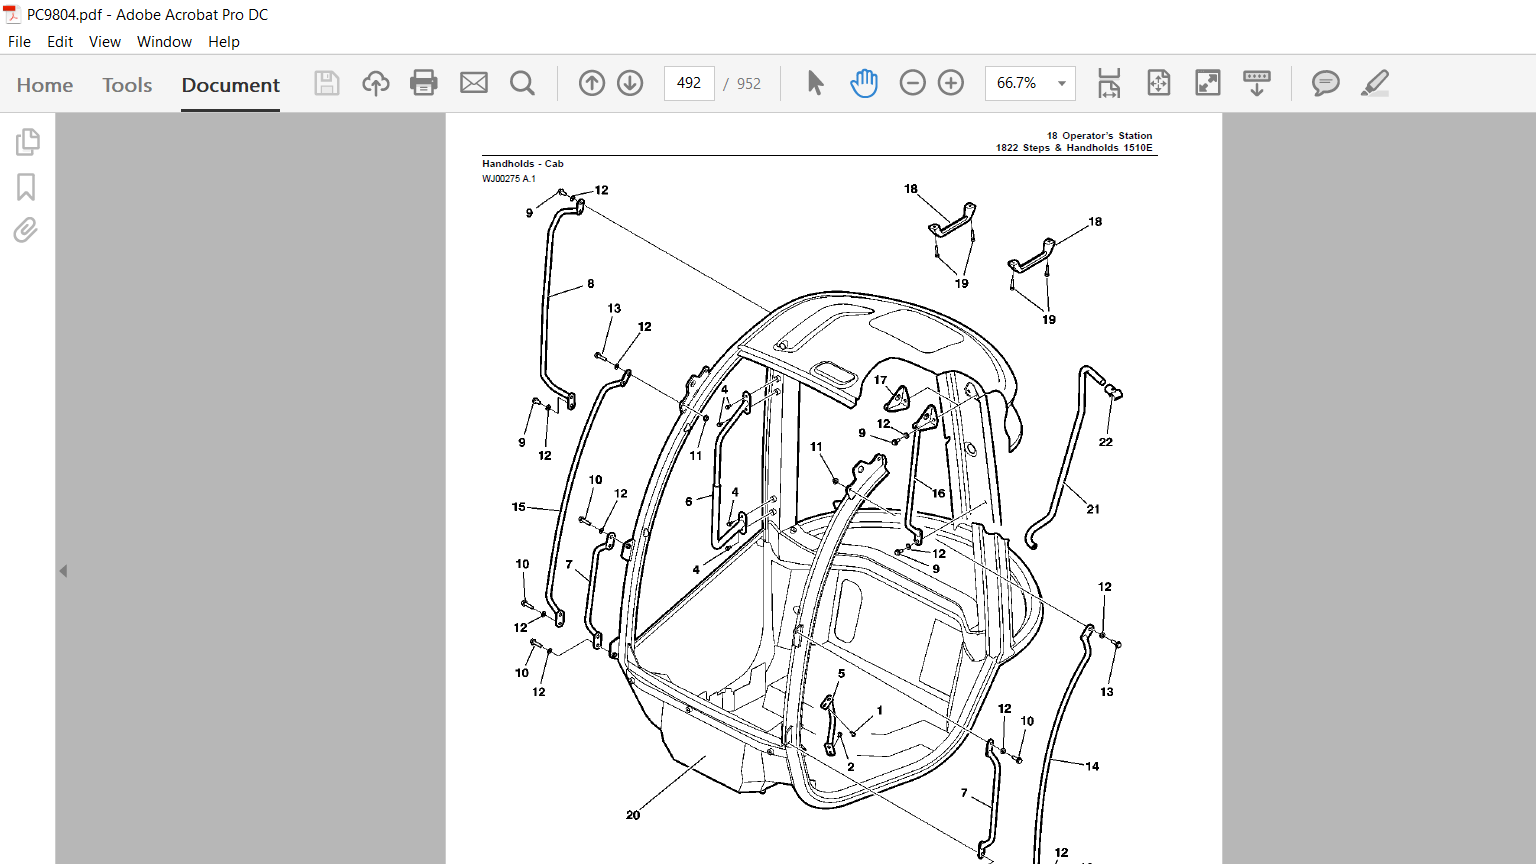The height and width of the screenshot is (864, 1536).
Task: Switch to the Document tab
Action: 231,85
